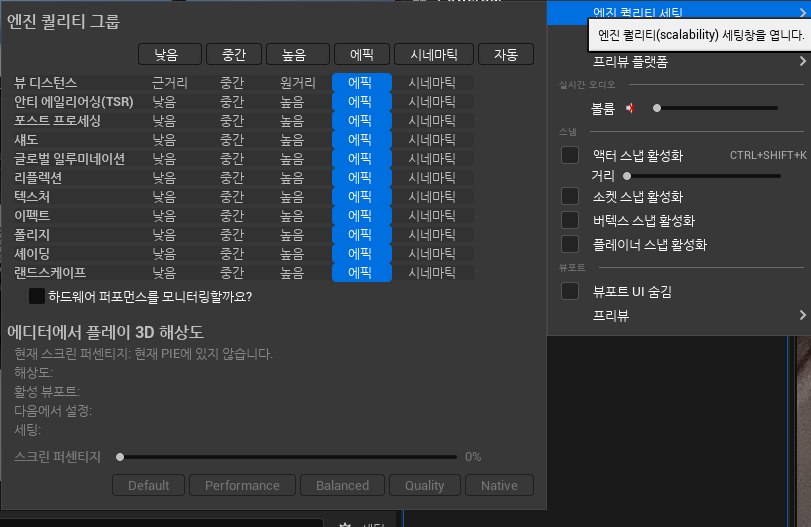Set 섀도 to 낮음
Image resolution: width=811 pixels, height=527 pixels.
[164, 140]
